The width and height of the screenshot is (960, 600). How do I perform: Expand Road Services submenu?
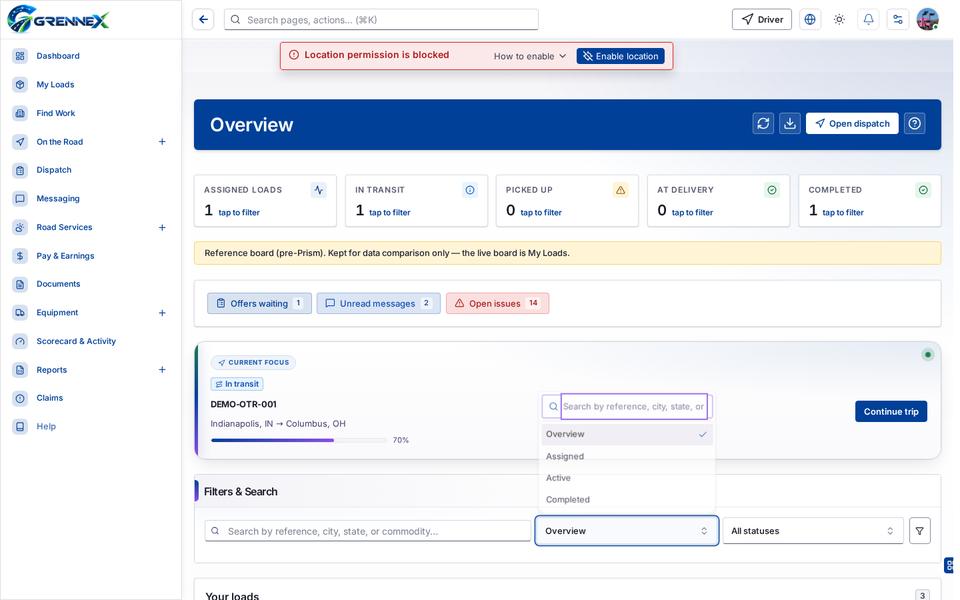pos(162,227)
